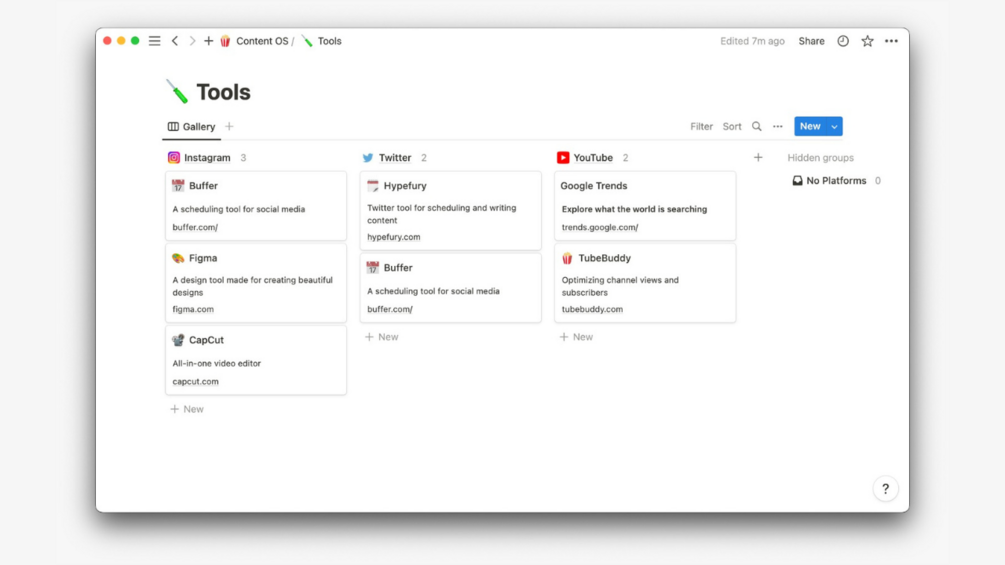The width and height of the screenshot is (1005, 565).
Task: Click the database search magnifier icon
Action: click(x=757, y=127)
